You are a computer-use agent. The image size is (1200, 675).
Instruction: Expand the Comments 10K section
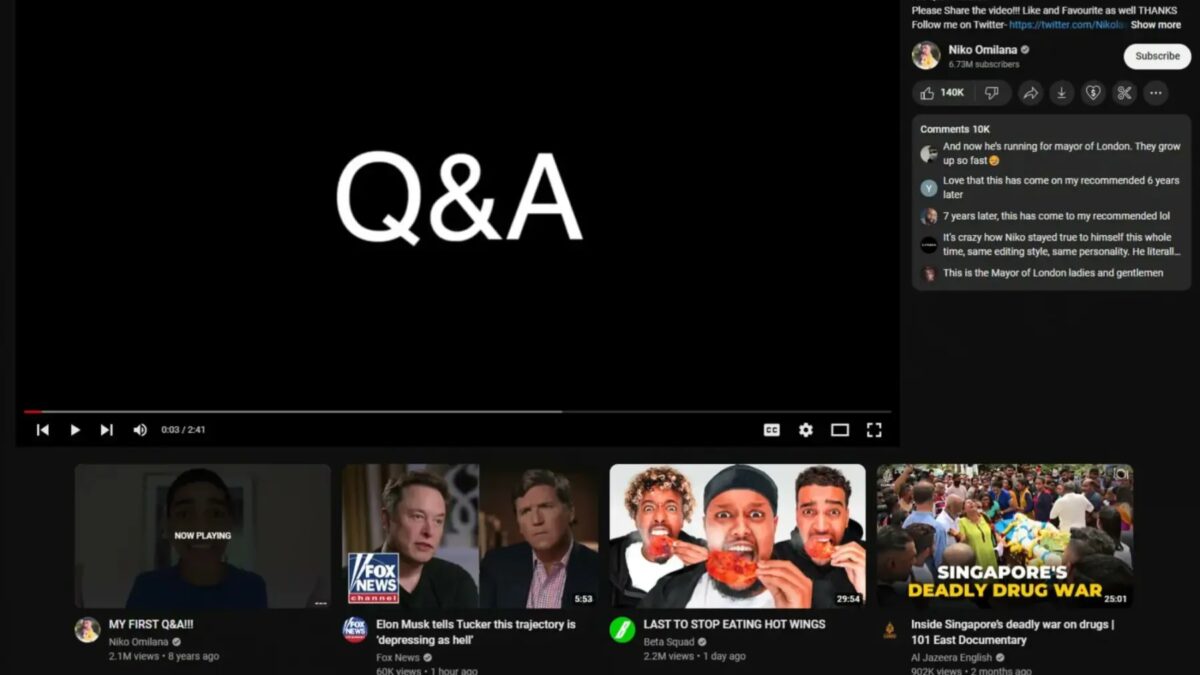[x=955, y=129]
